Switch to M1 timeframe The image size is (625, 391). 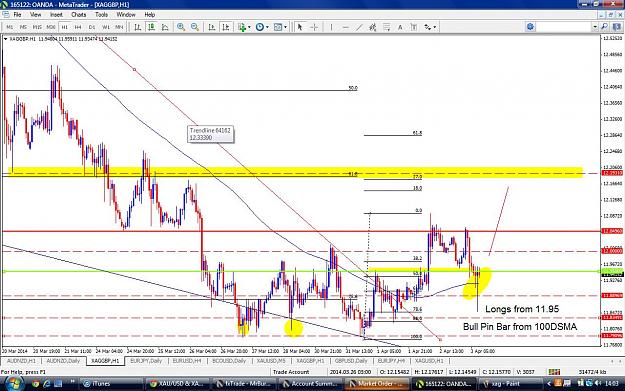(10, 27)
